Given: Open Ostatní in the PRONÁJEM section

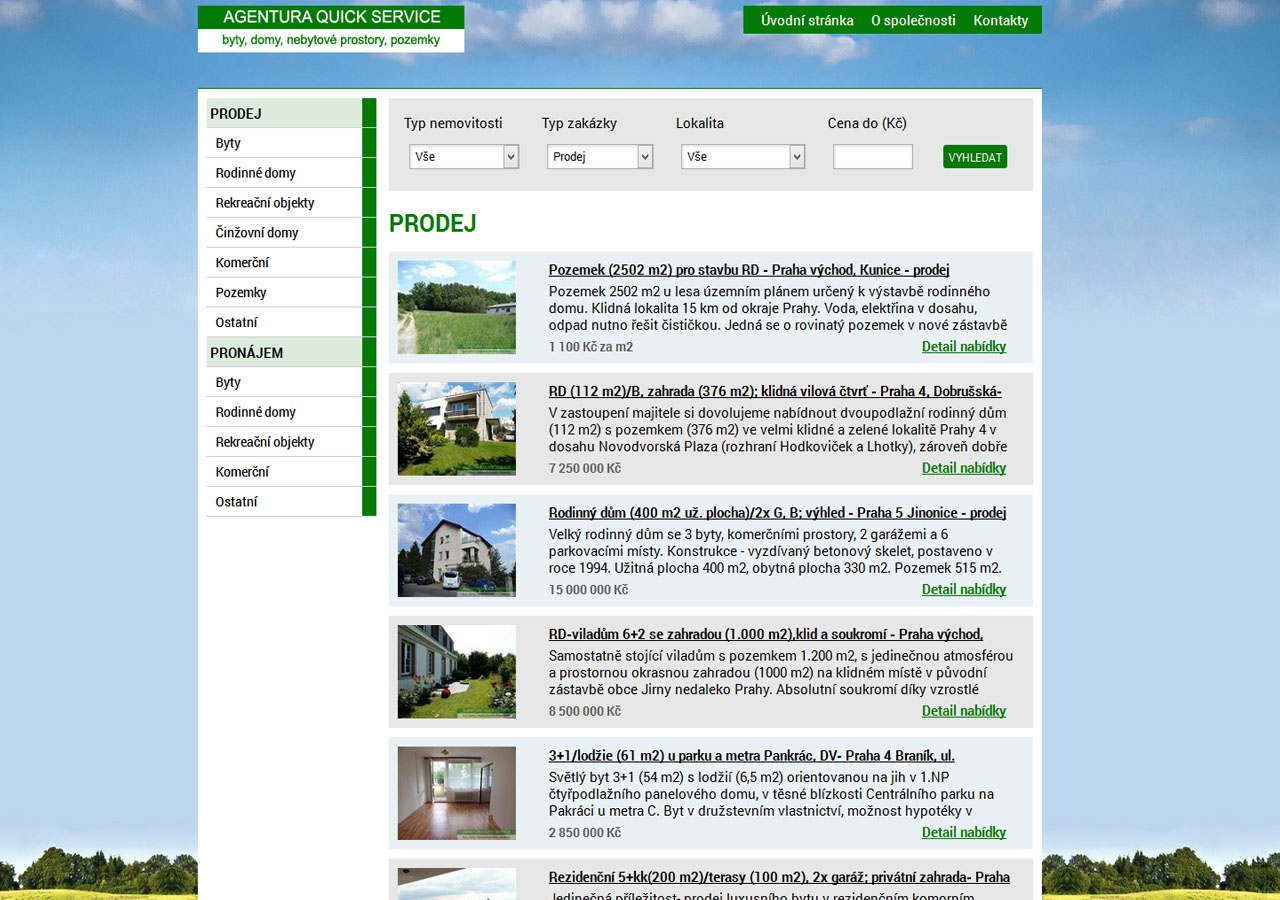Looking at the screenshot, I should tap(291, 502).
